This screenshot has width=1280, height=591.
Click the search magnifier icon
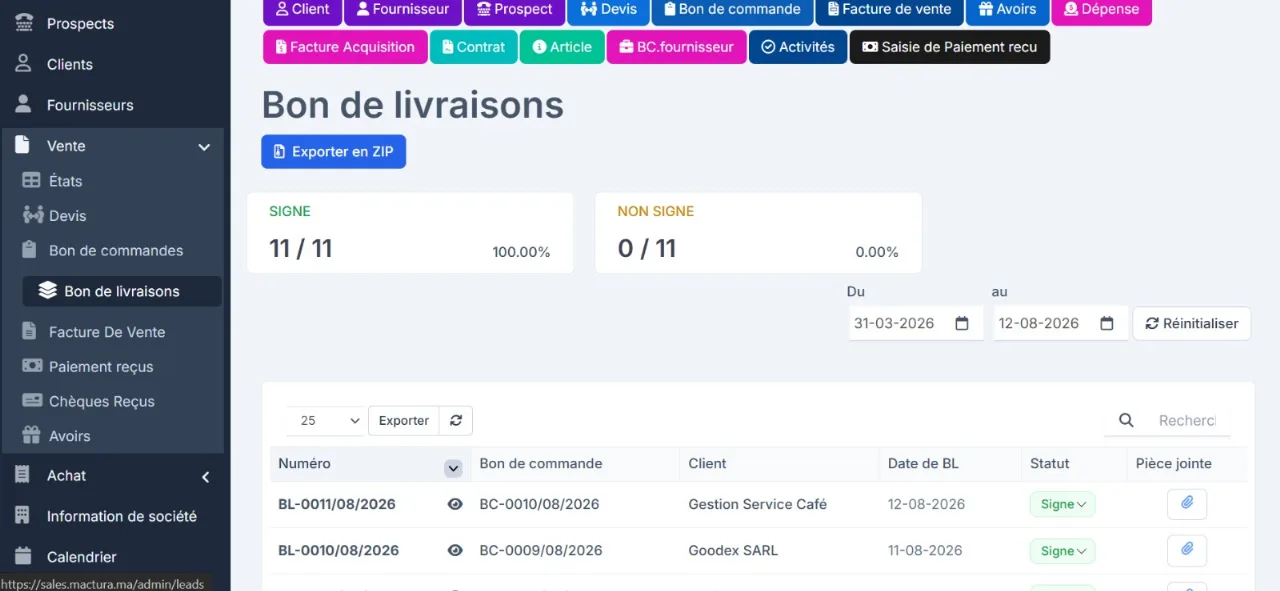pos(1126,421)
